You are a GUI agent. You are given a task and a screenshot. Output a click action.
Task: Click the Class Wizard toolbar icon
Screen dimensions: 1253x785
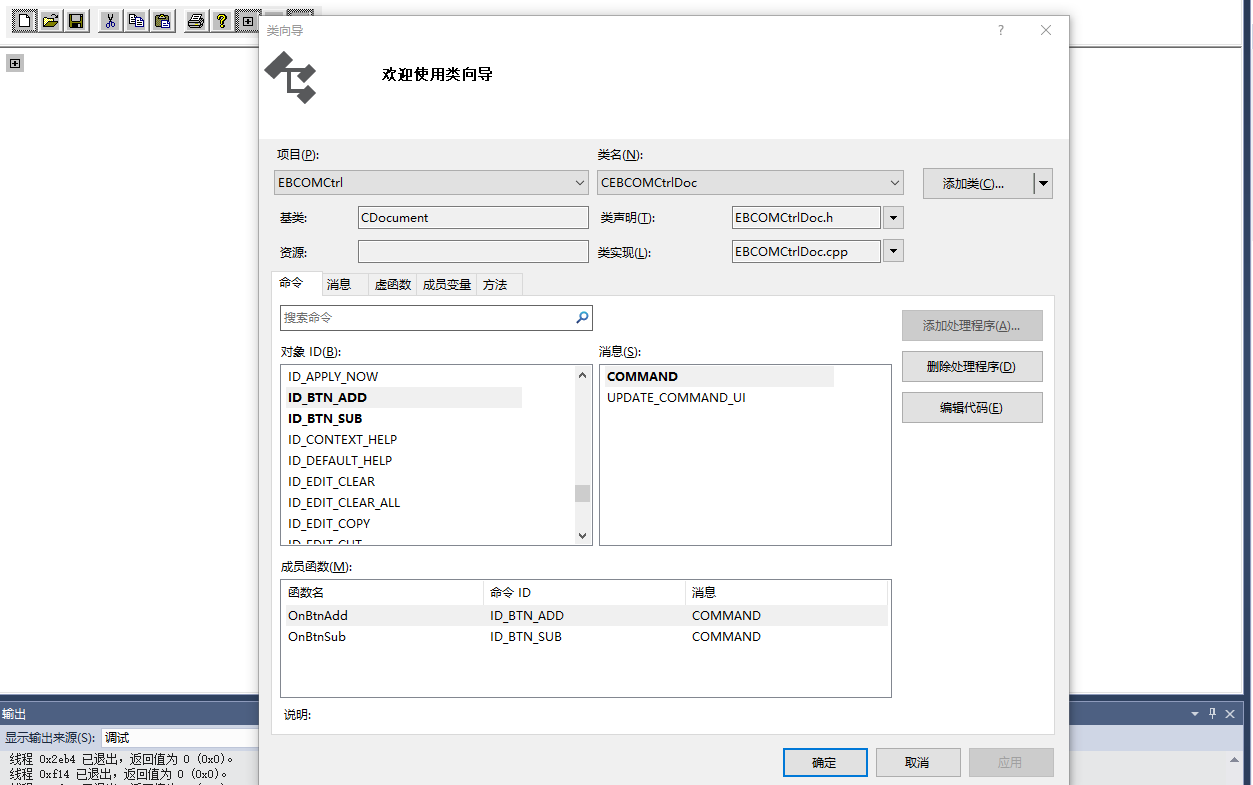point(247,20)
